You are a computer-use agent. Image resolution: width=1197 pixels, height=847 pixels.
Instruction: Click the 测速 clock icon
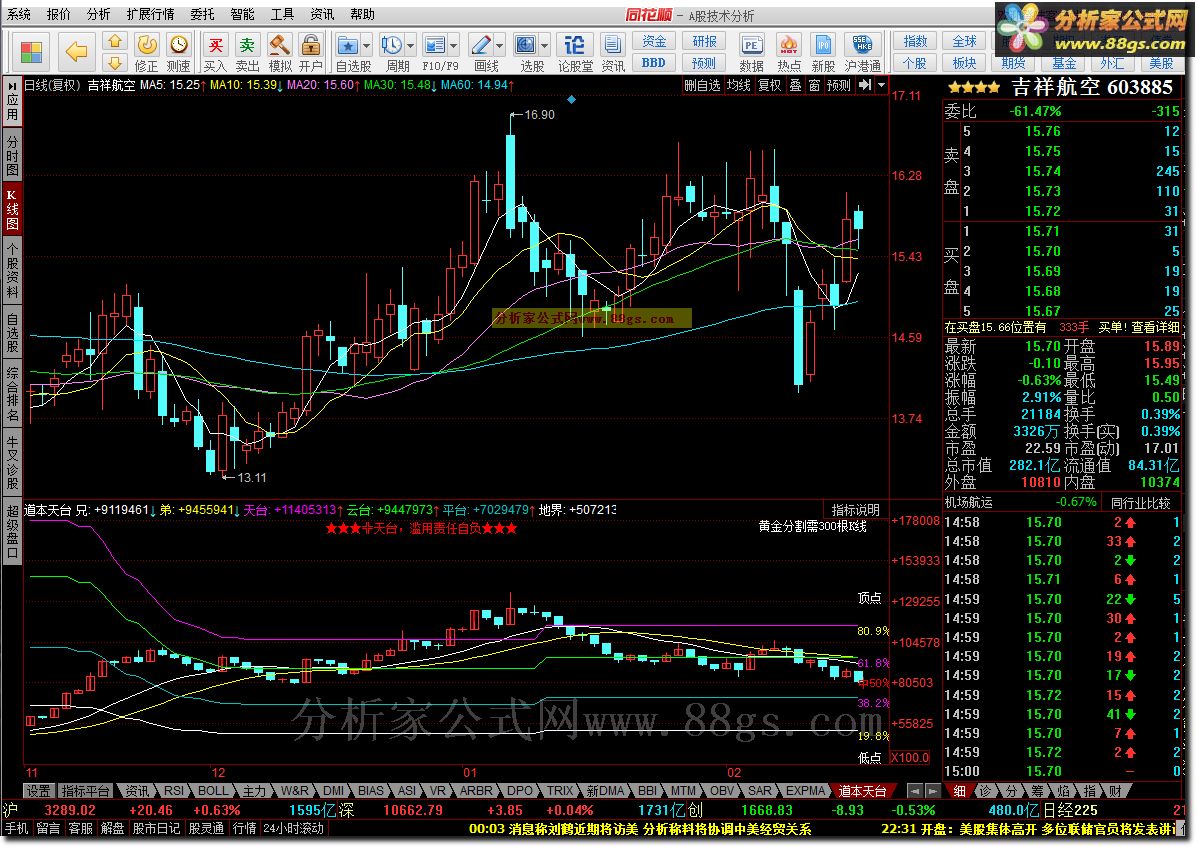pos(179,53)
